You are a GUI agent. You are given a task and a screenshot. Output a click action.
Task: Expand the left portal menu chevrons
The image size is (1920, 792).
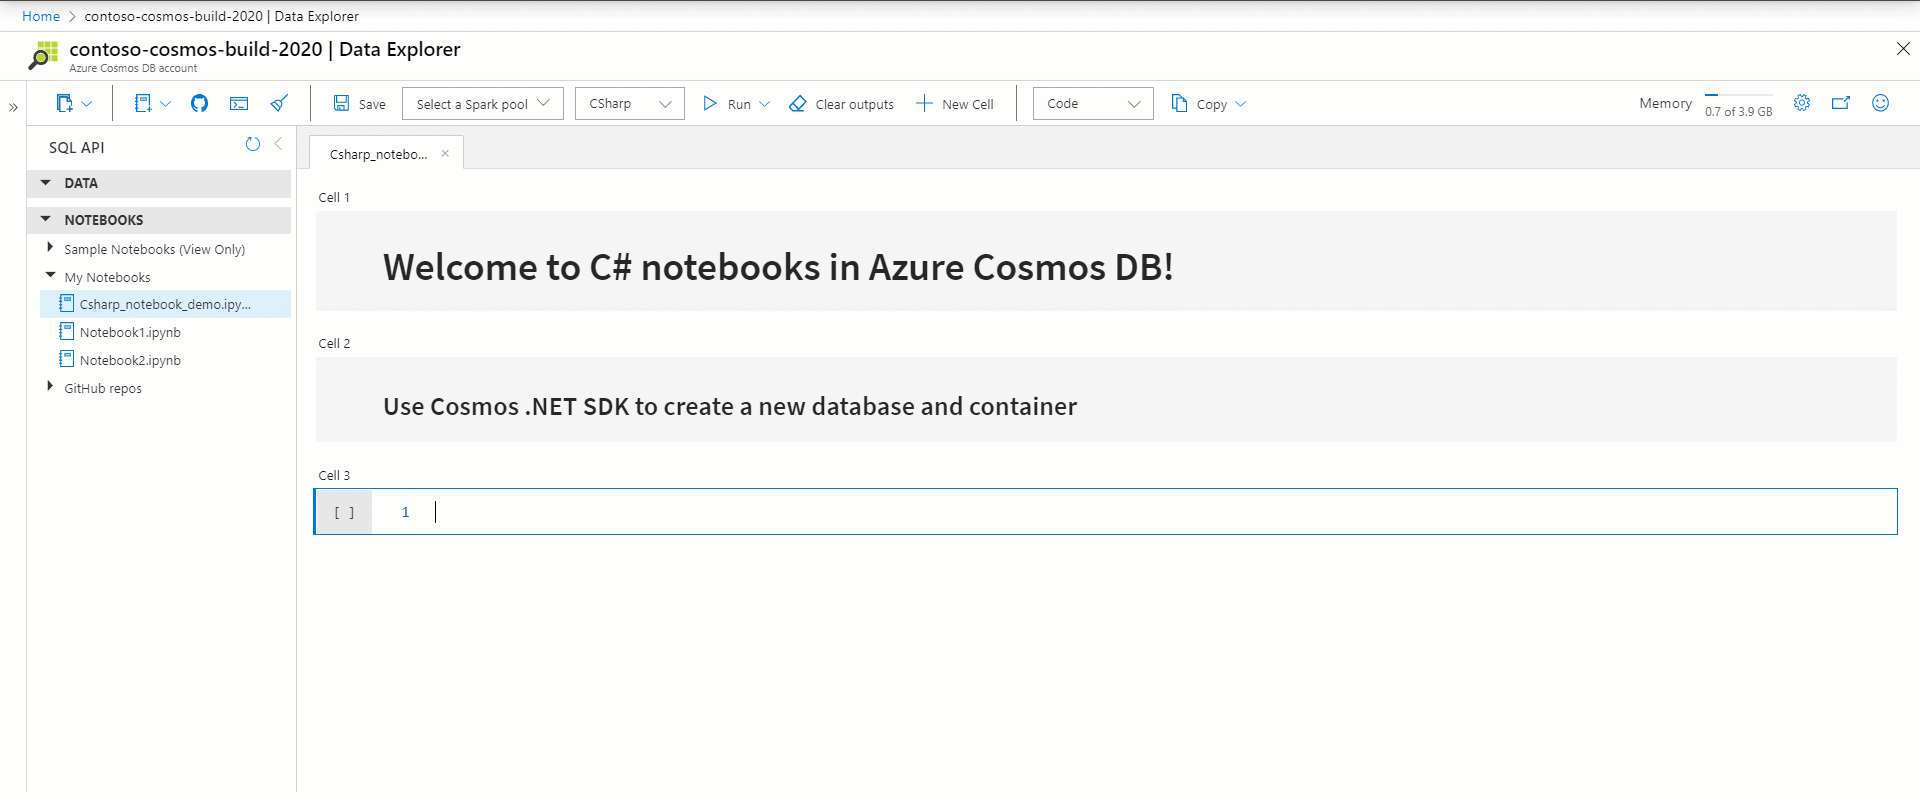click(x=13, y=107)
